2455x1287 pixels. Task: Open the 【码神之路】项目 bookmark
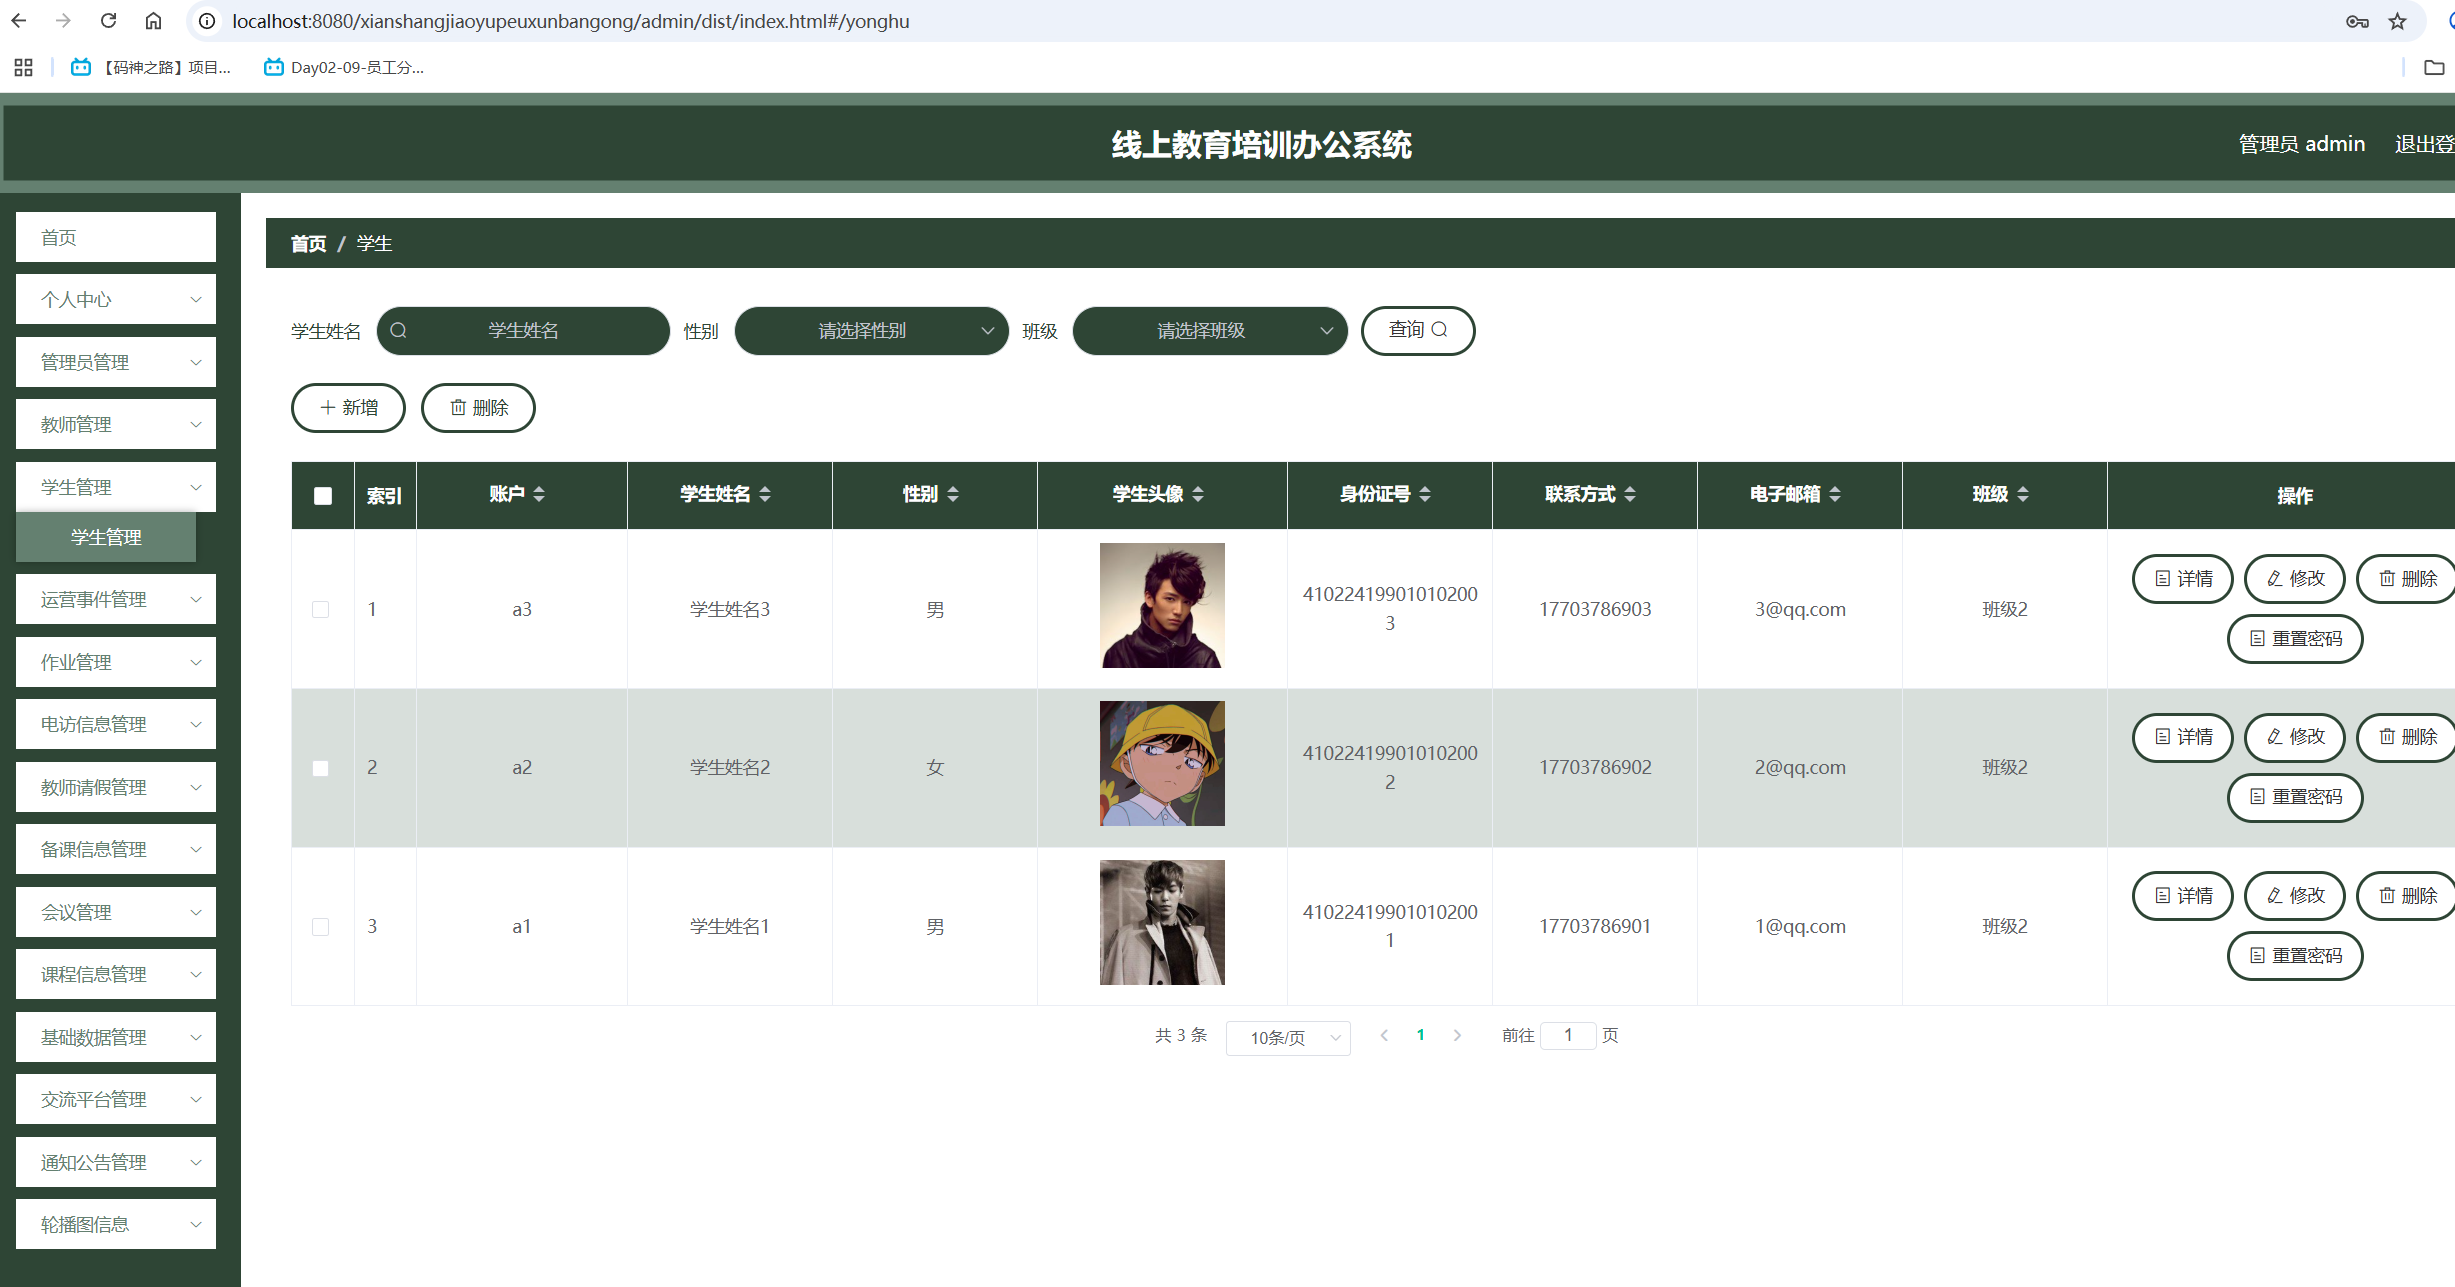click(151, 67)
